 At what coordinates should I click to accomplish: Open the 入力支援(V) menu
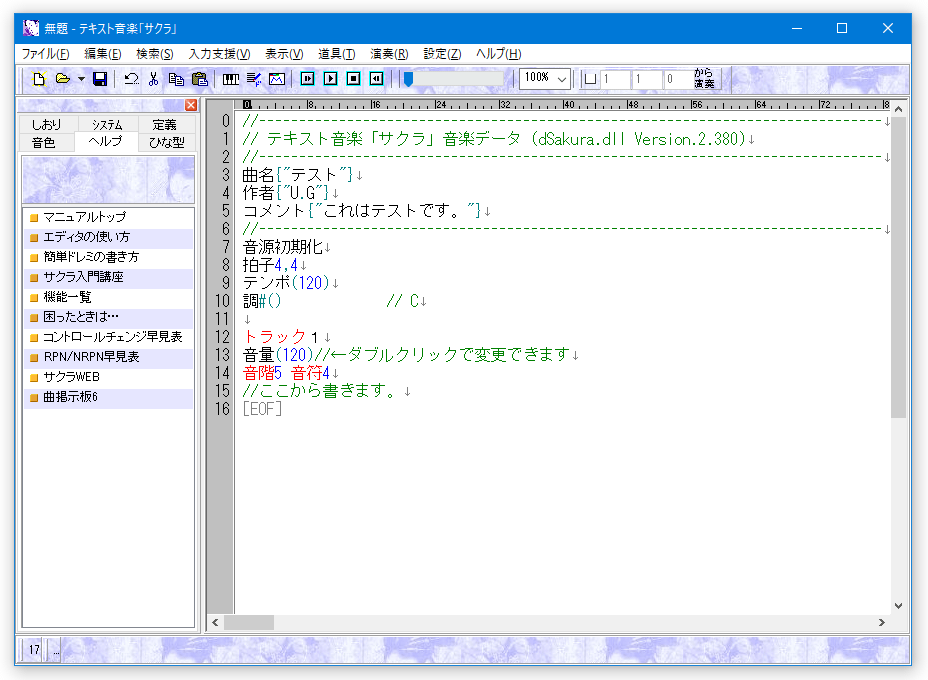tap(220, 54)
